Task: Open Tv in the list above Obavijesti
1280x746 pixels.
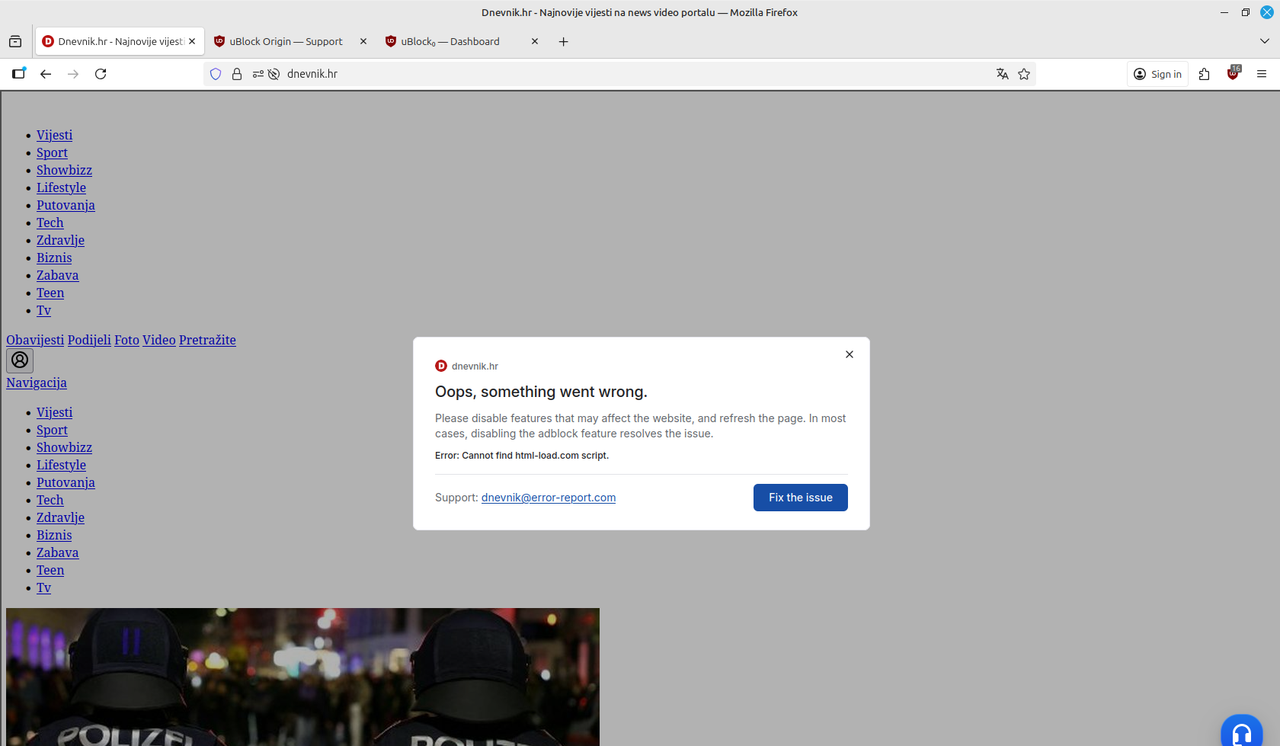Action: [44, 310]
